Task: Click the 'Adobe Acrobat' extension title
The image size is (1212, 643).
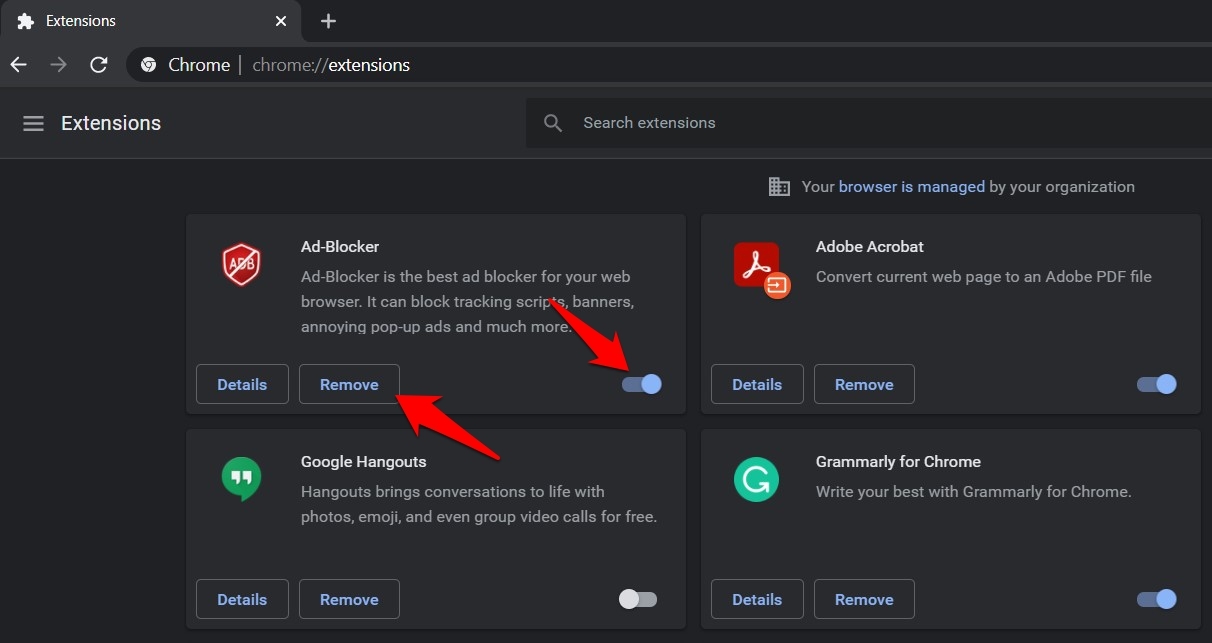Action: (870, 246)
